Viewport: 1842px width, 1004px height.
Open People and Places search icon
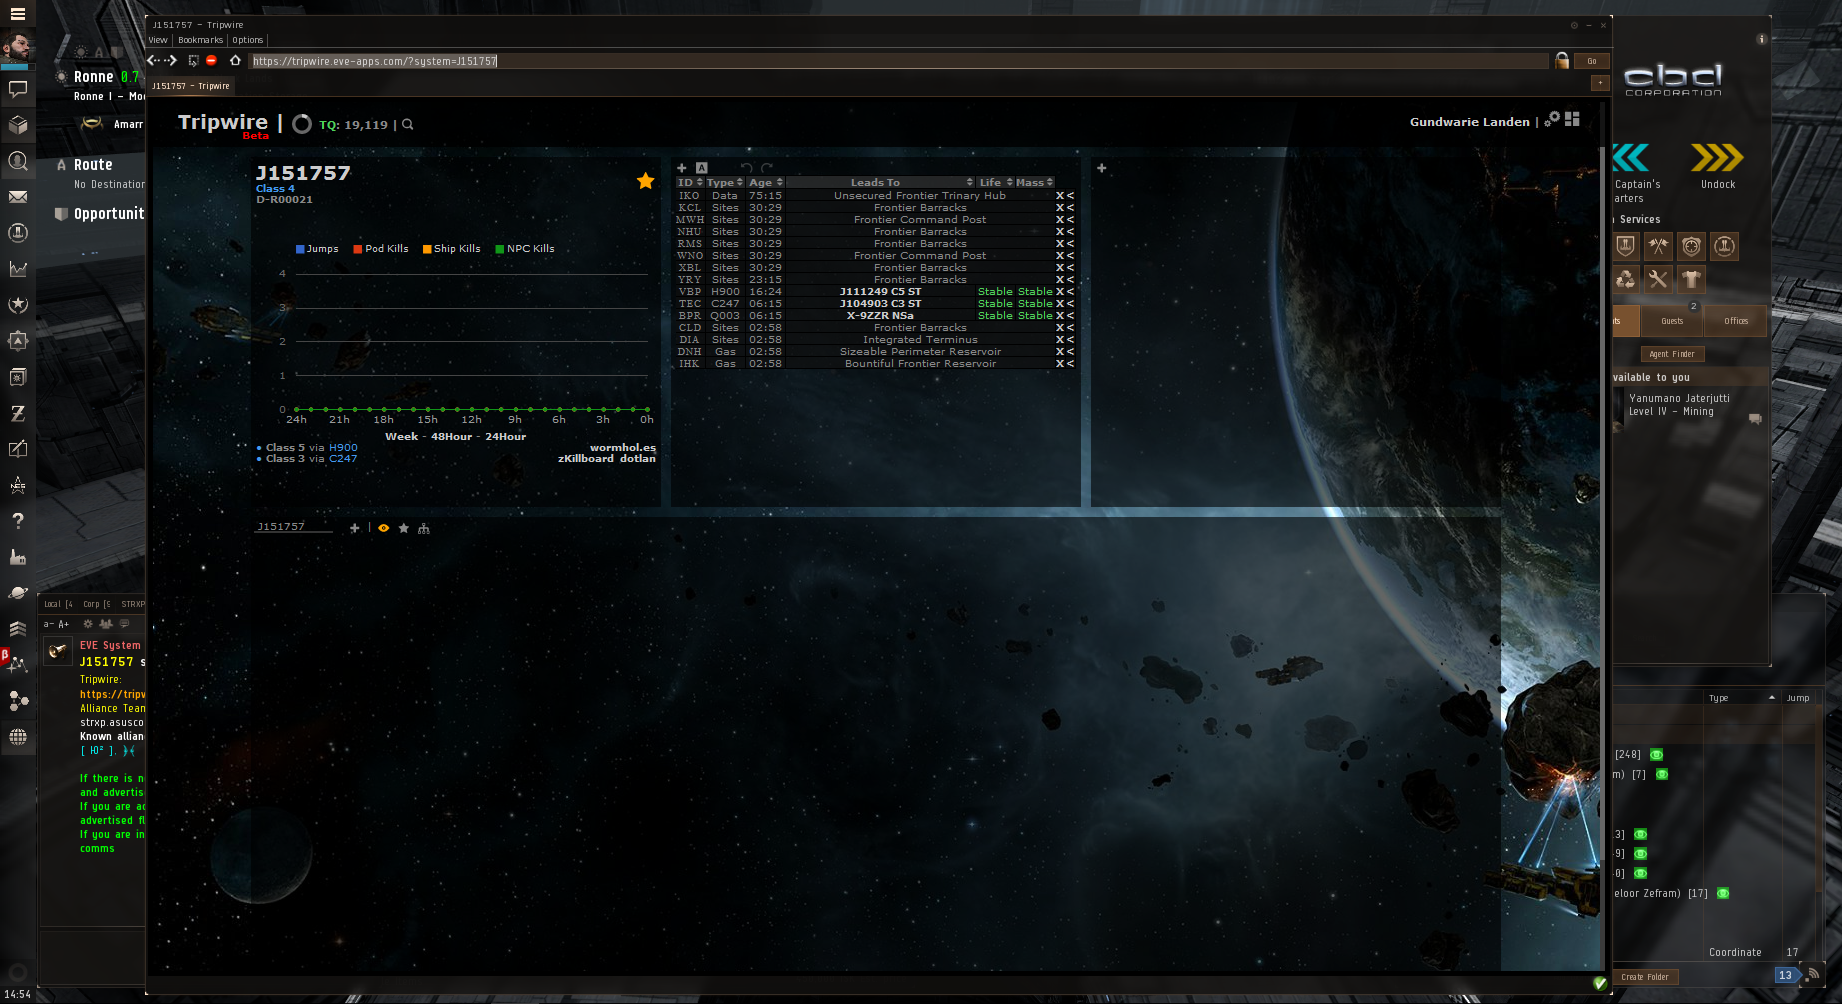(18, 161)
